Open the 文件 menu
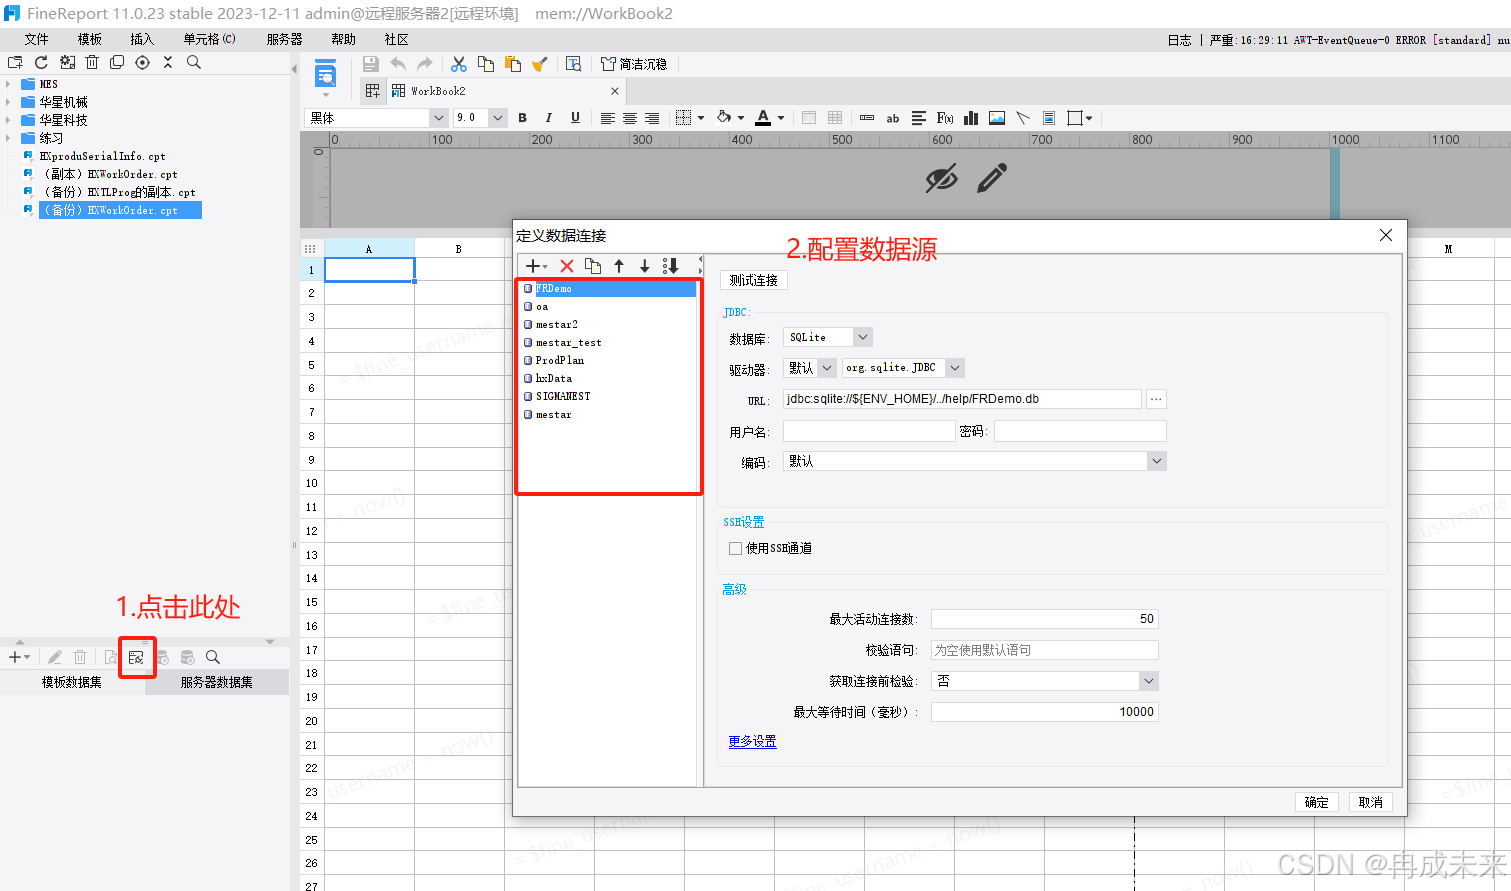1511x891 pixels. tap(37, 39)
